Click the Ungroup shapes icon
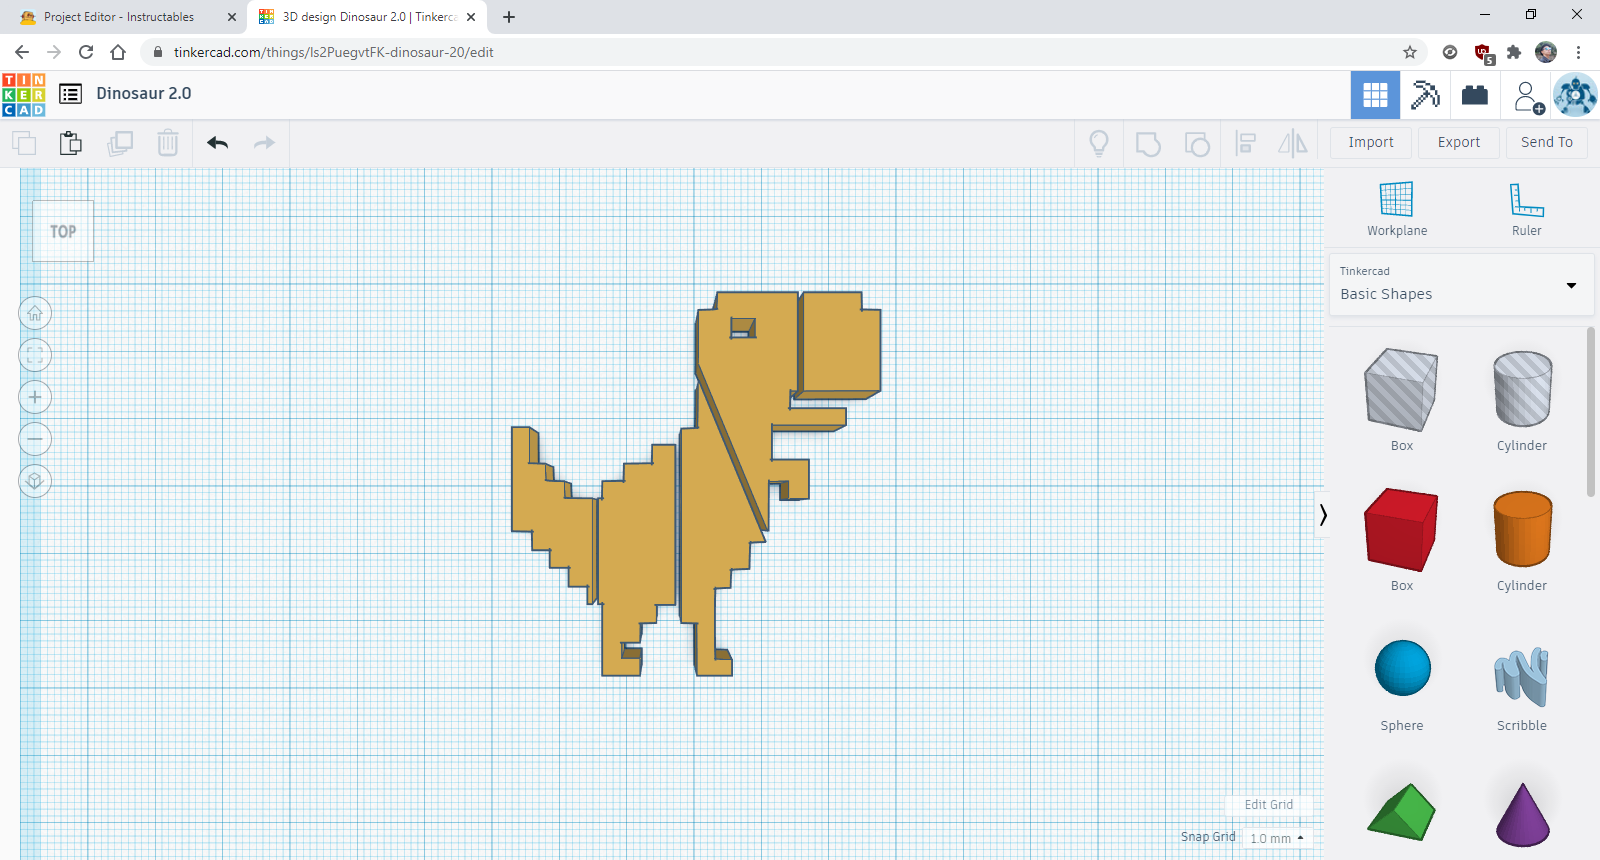Screen dimensions: 1600x860 coord(1197,144)
